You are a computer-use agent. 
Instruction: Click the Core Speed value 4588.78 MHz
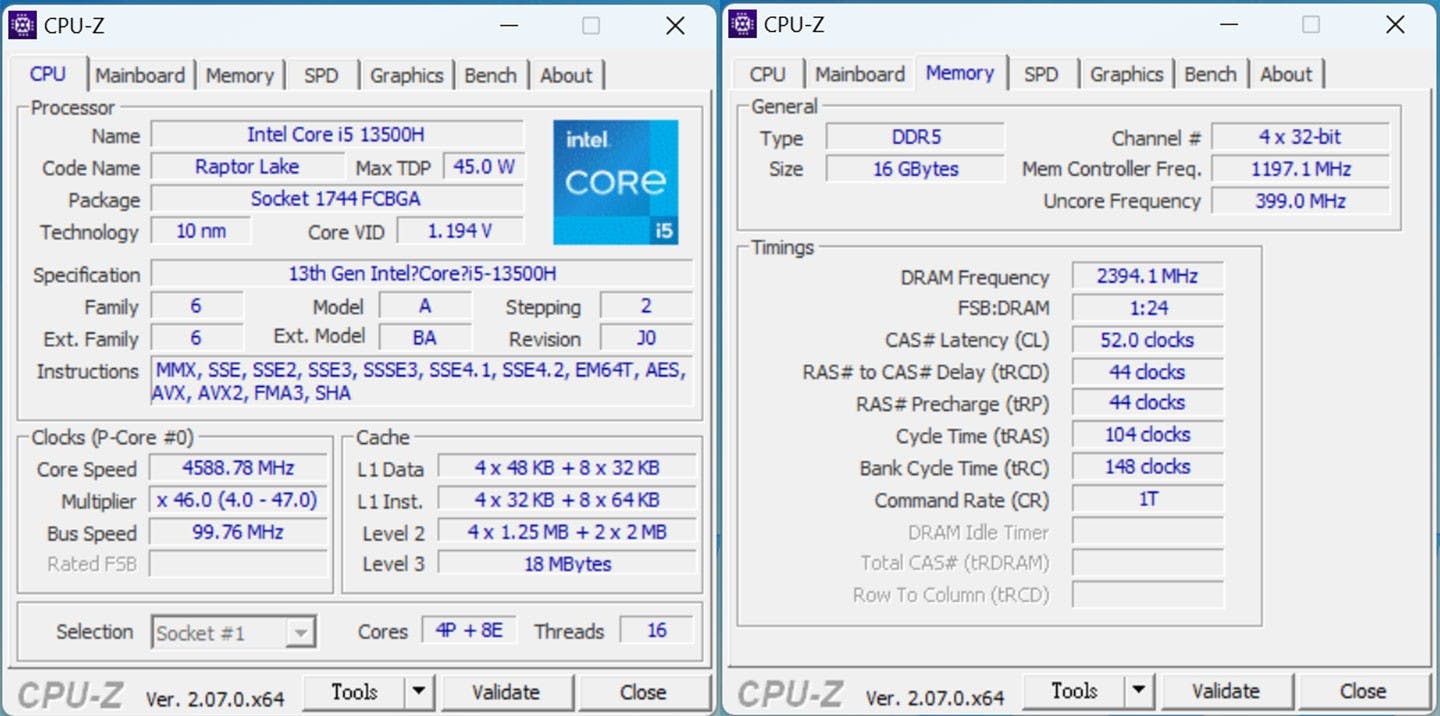pyautogui.click(x=238, y=468)
